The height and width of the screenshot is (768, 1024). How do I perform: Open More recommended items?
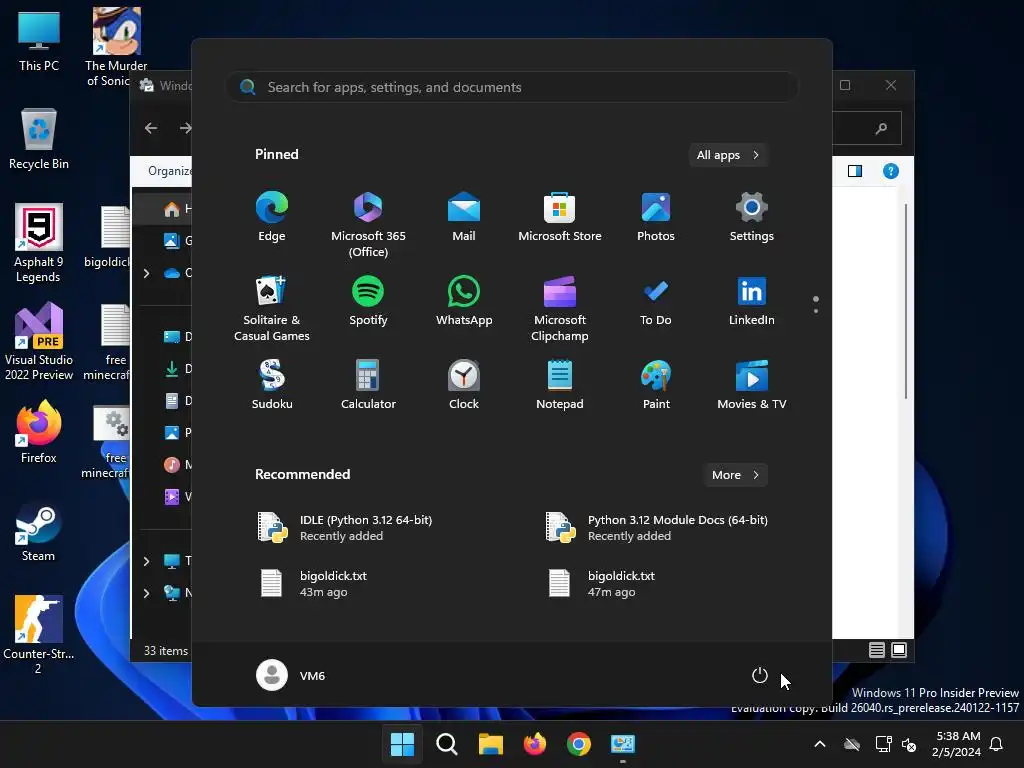[x=735, y=475]
